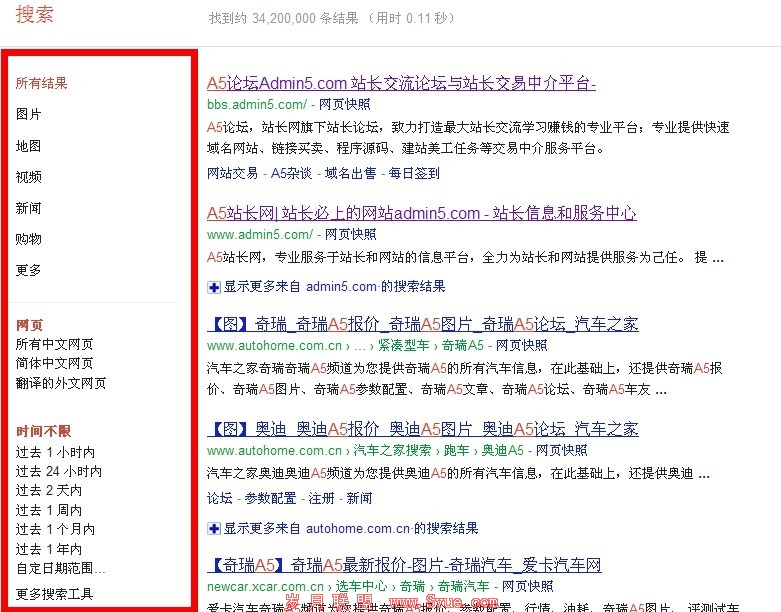Screen dimensions: 781x612
Task: Open 奇瑞A5 breadcrumb link
Action: [x=463, y=346]
